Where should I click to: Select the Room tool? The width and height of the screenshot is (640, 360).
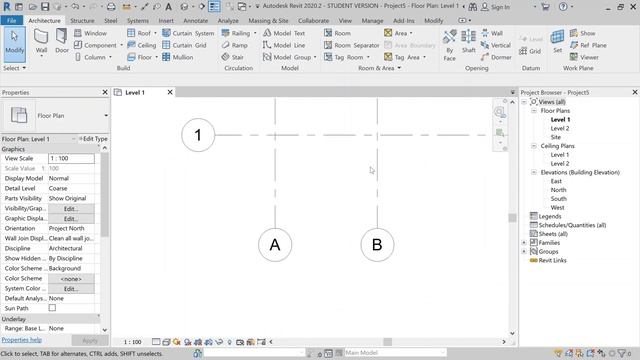click(x=337, y=33)
